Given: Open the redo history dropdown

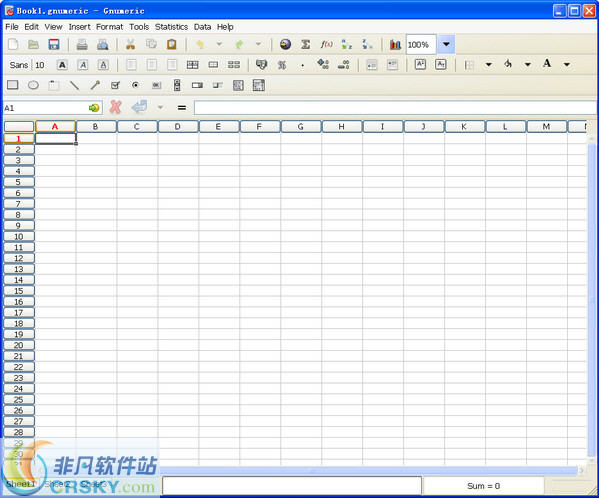Looking at the screenshot, I should click(x=258, y=44).
